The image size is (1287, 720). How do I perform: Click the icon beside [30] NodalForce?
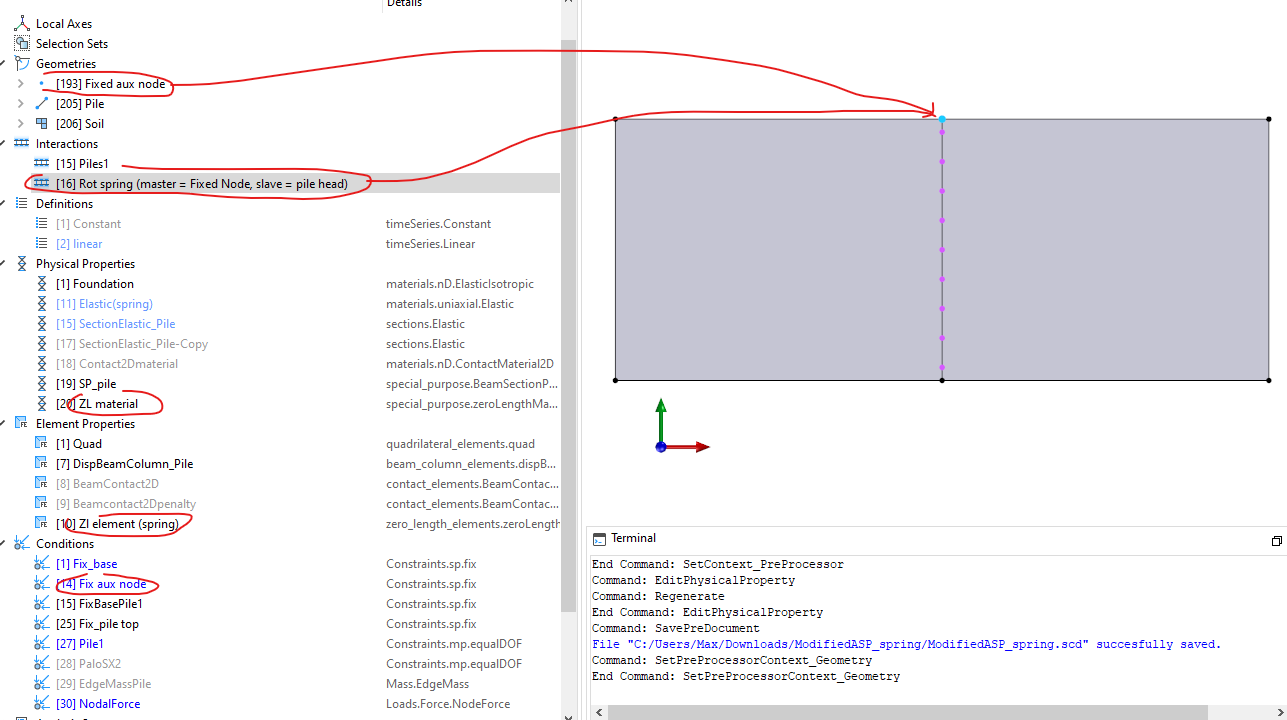[42, 703]
